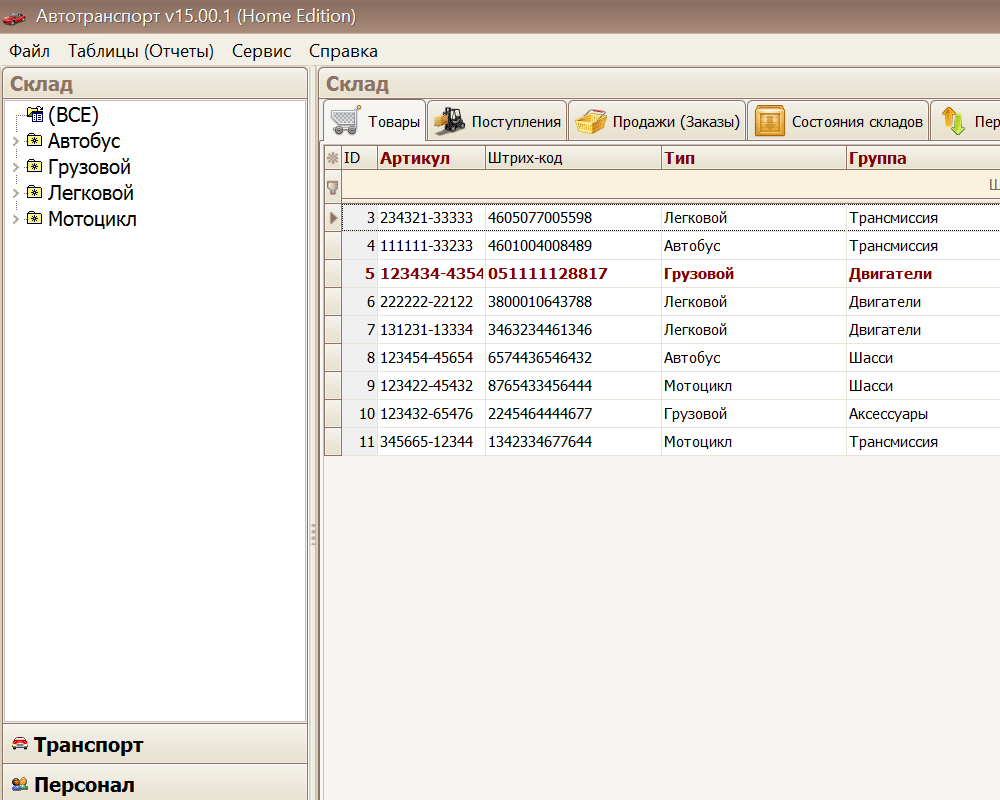Image resolution: width=1000 pixels, height=800 pixels.
Task: Click barcode cell 8765433456444
Action: (573, 386)
